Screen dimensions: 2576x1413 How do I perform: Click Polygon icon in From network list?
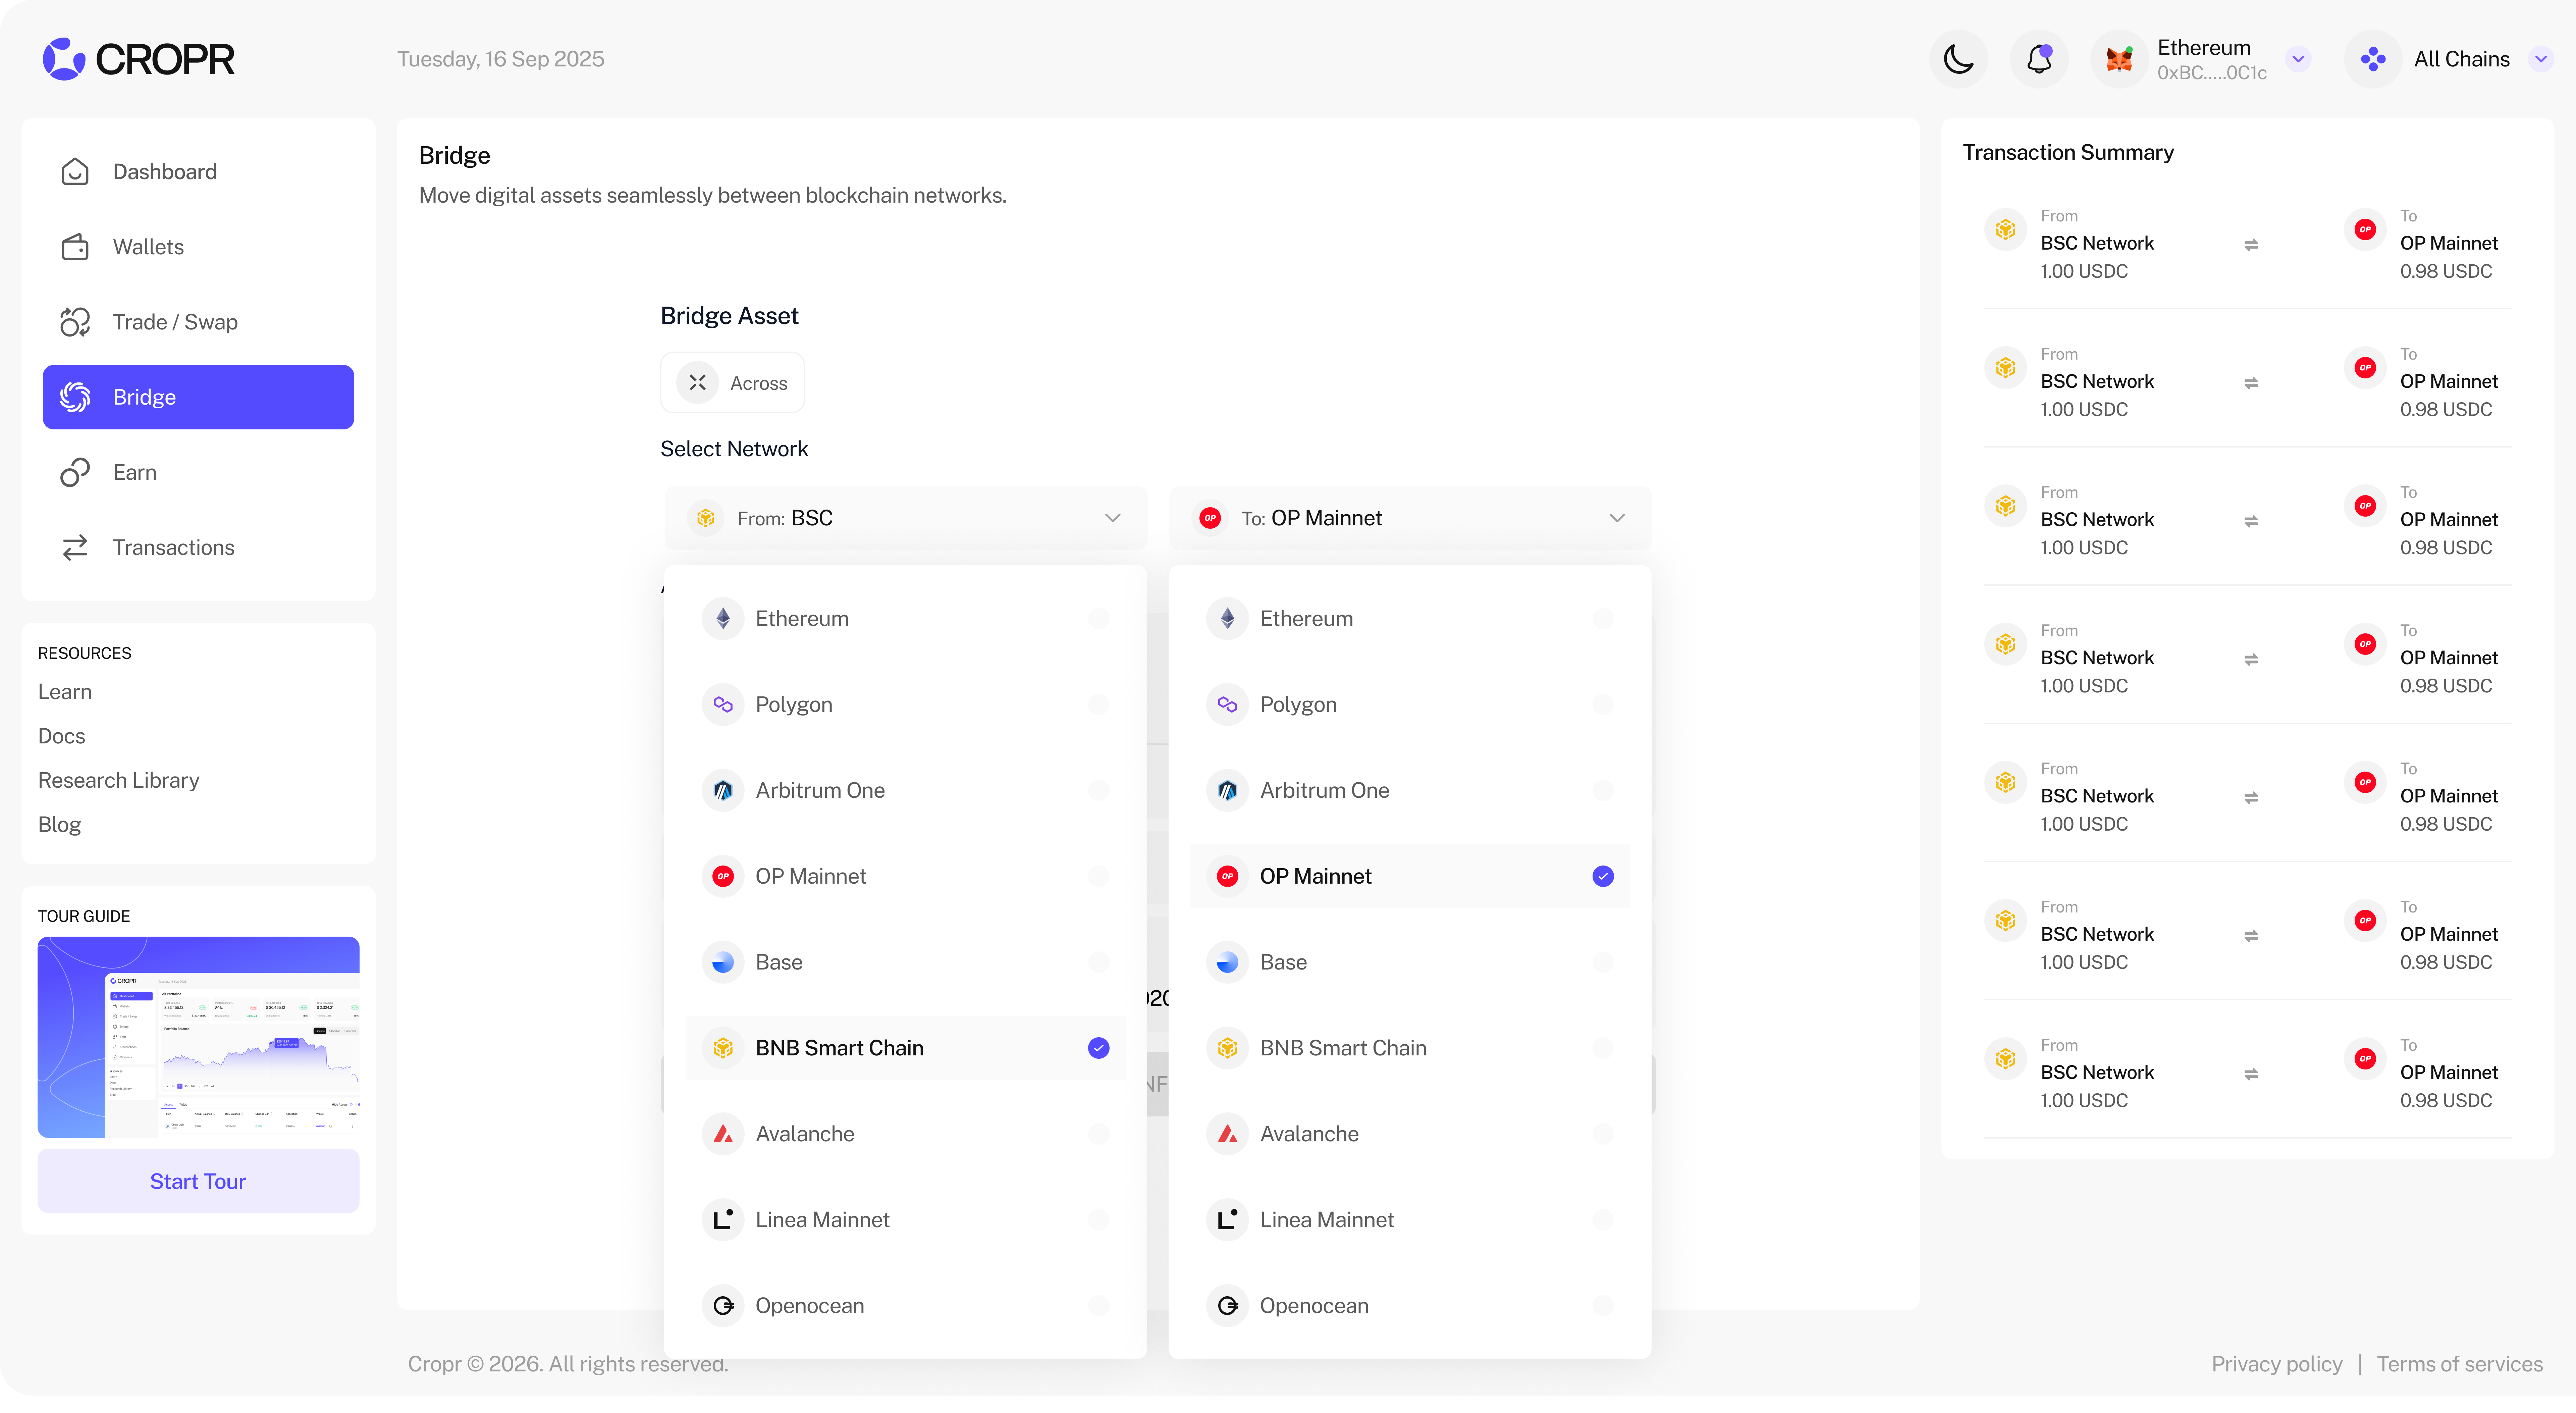(x=723, y=705)
